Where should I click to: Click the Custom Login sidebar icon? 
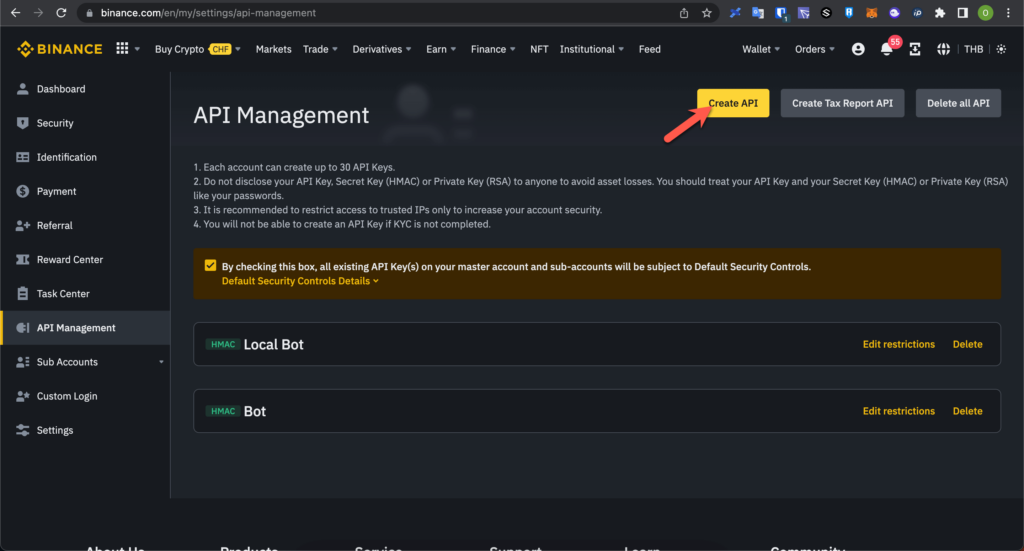pos(23,396)
